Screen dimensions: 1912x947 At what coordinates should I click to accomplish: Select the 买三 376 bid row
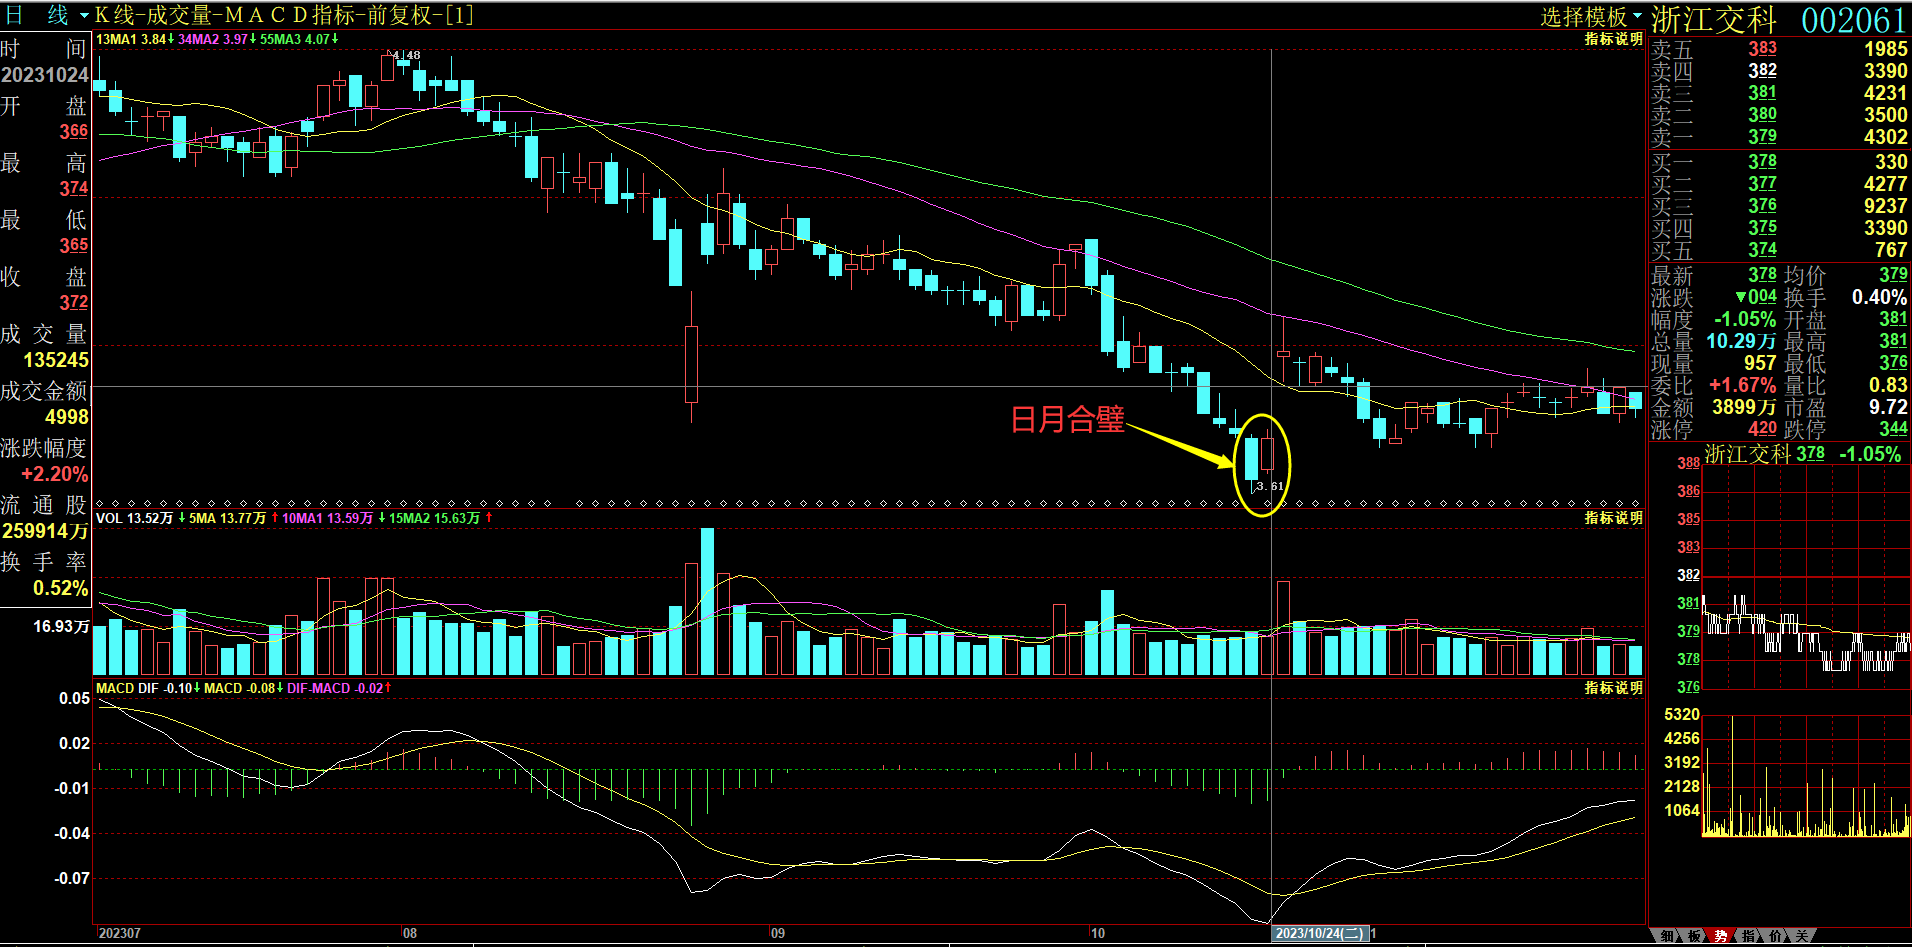1779,206
